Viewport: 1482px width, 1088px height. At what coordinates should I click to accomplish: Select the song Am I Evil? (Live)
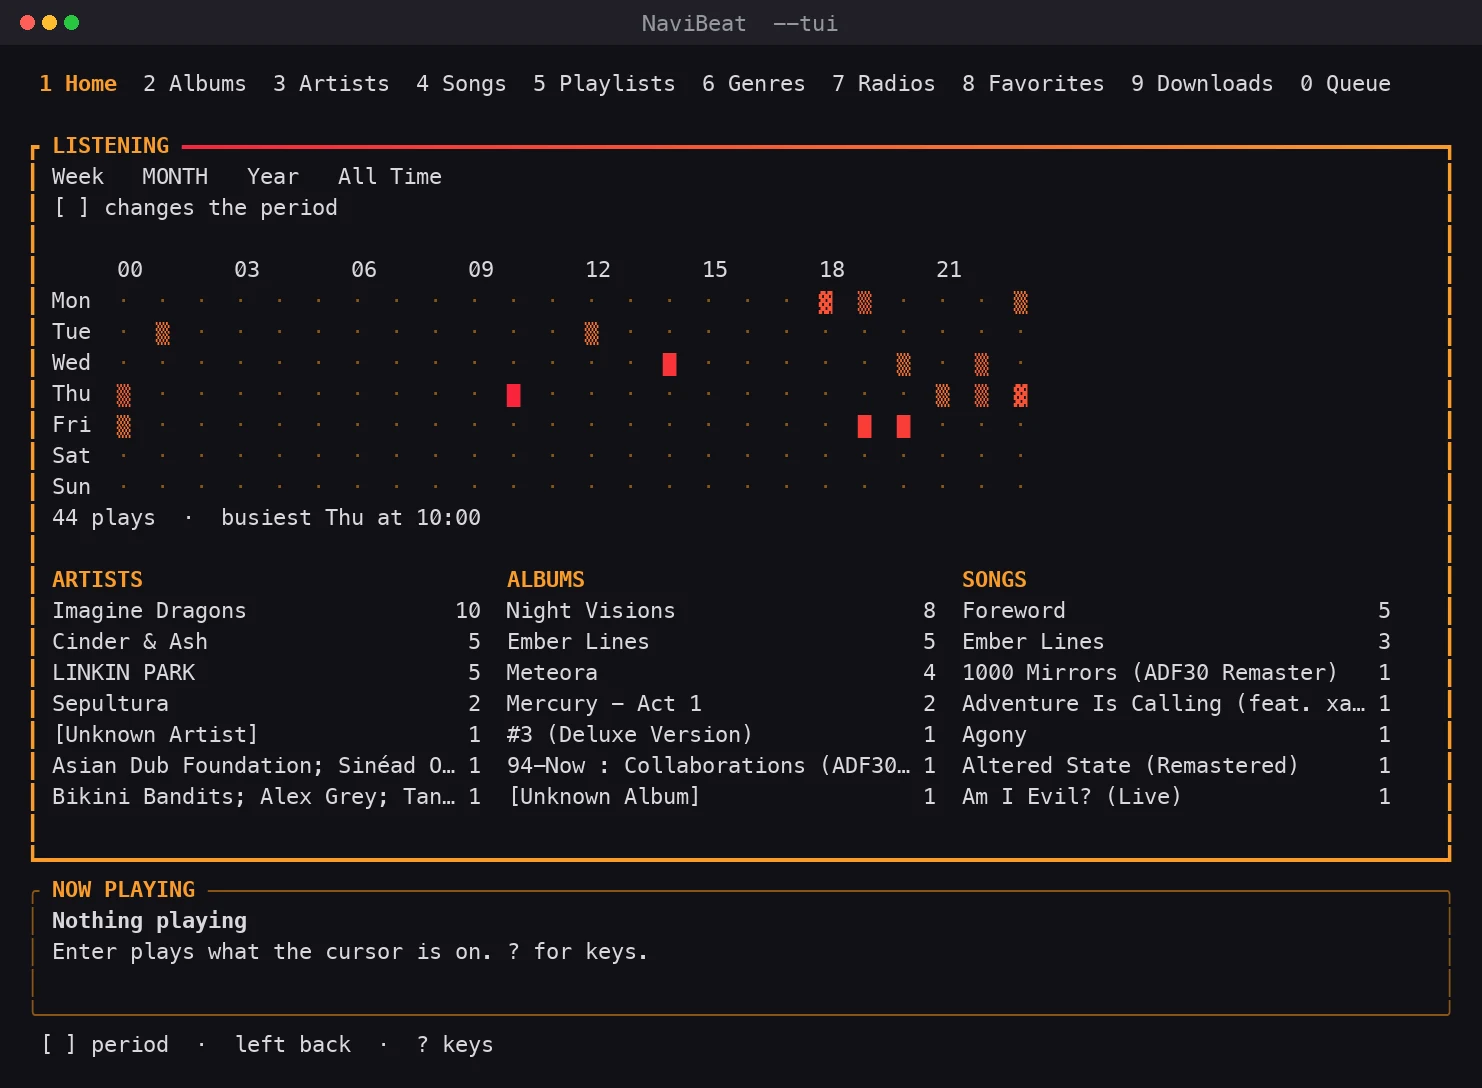click(1176, 797)
